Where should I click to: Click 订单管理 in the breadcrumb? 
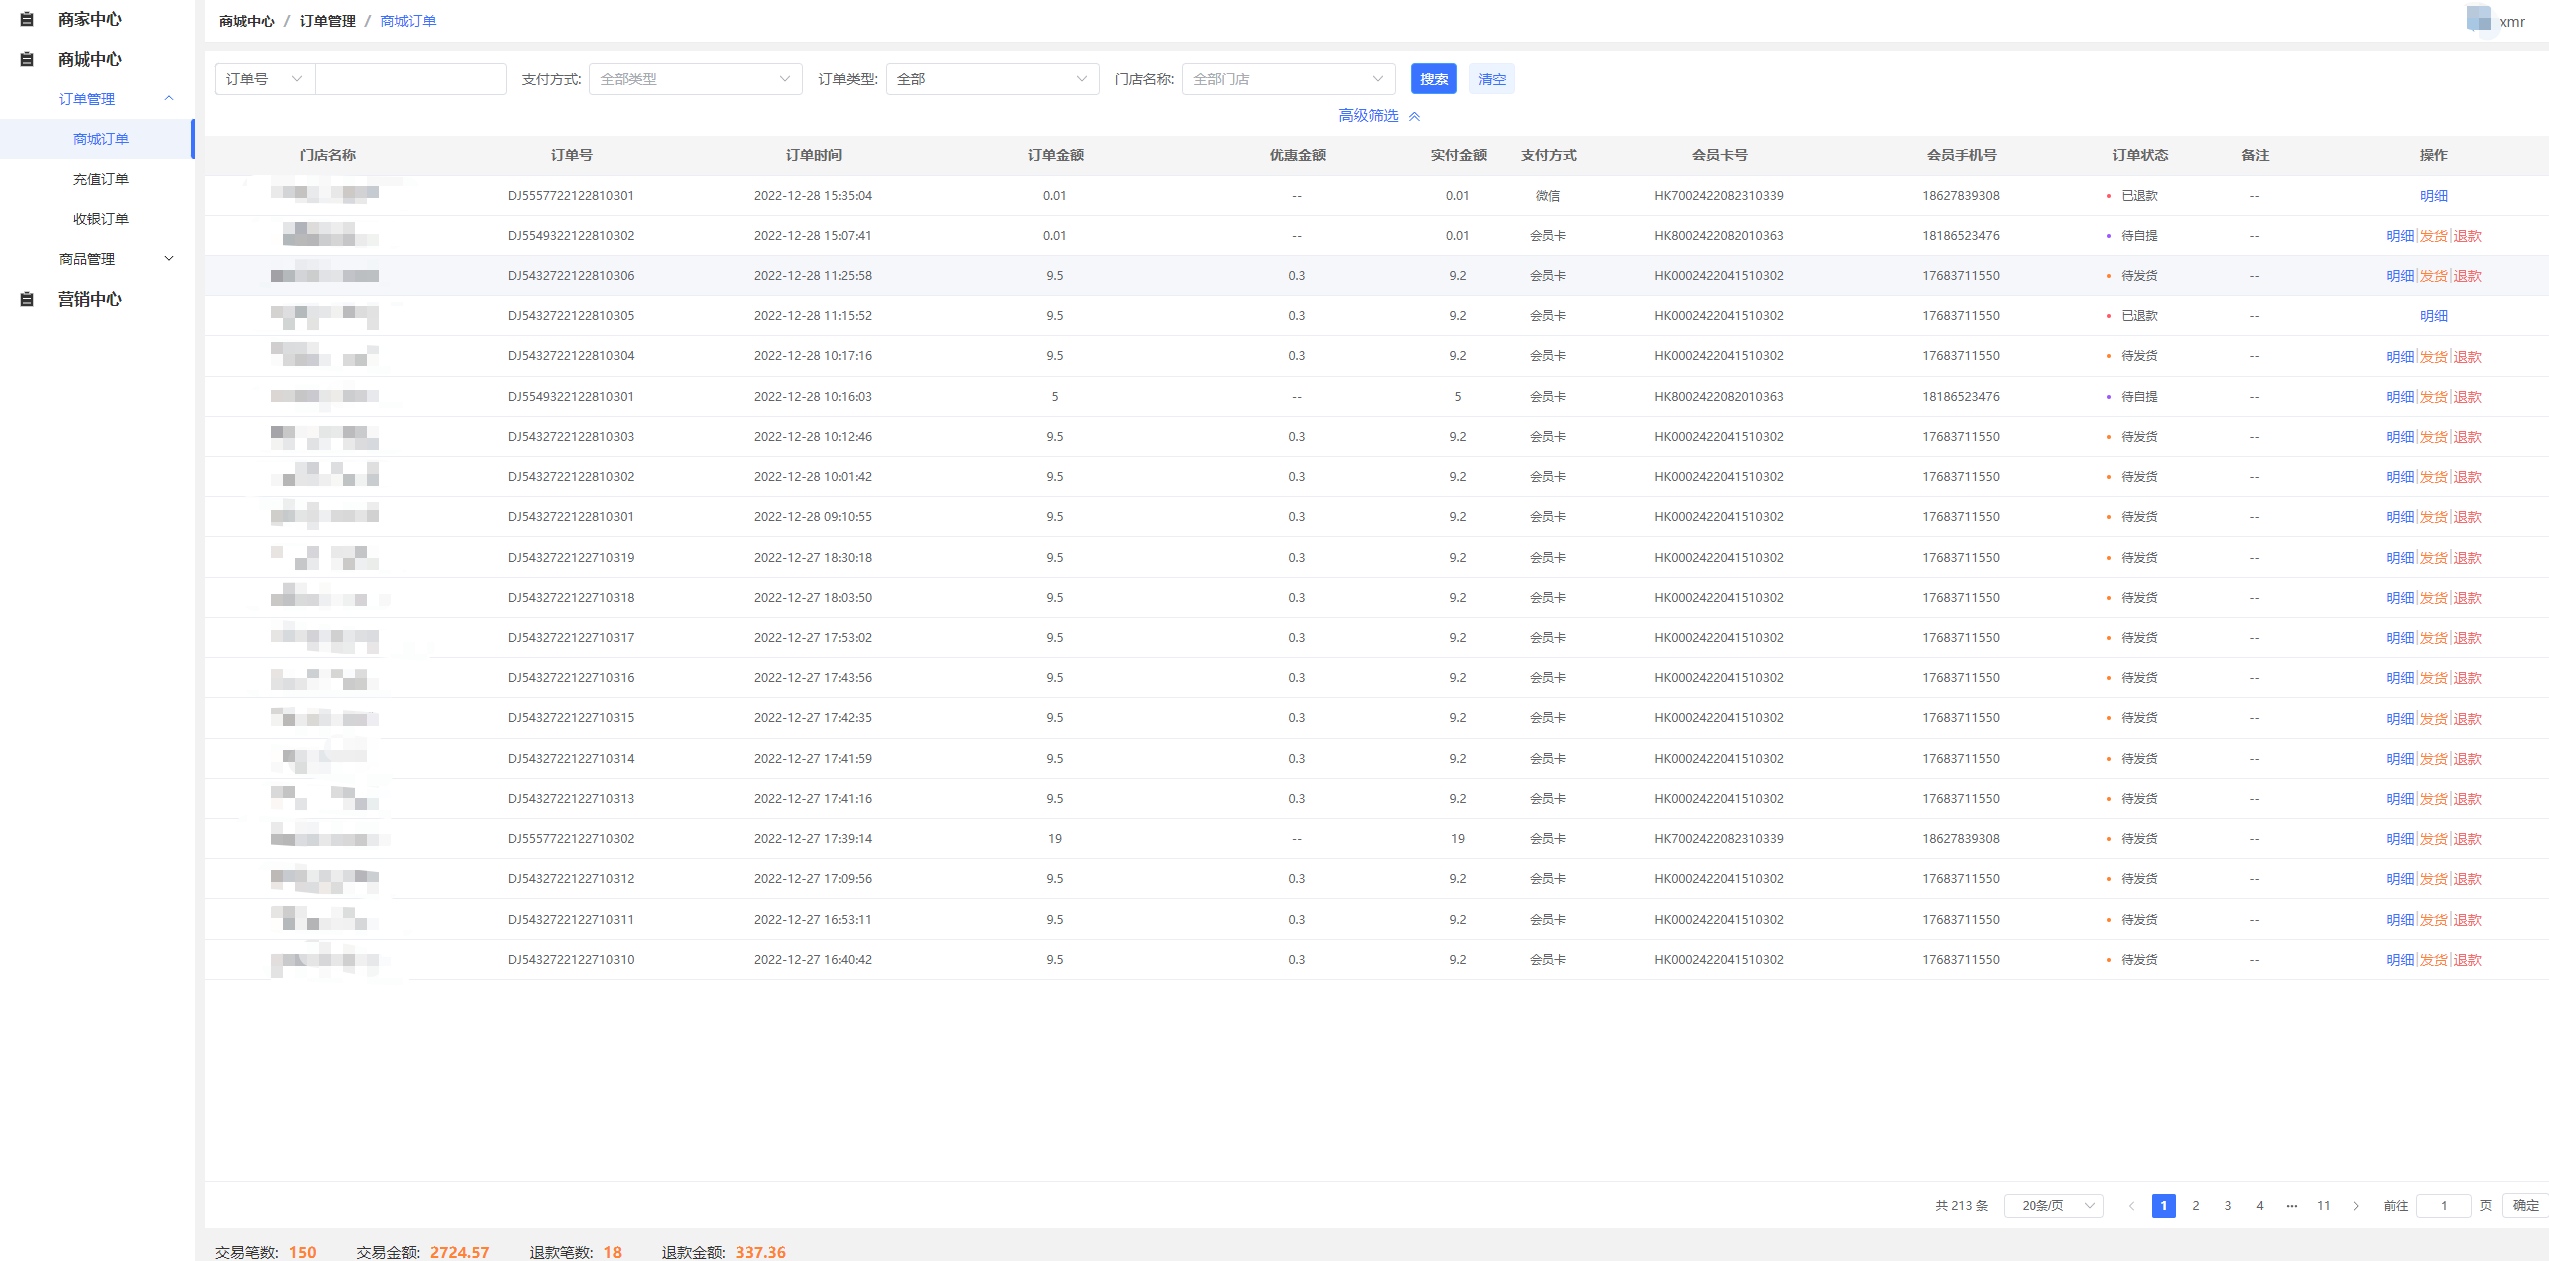(327, 21)
